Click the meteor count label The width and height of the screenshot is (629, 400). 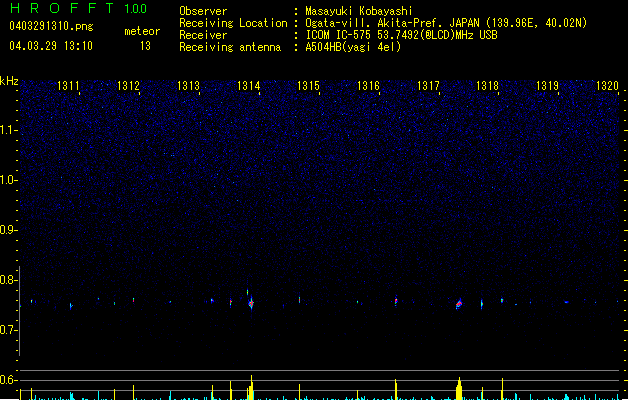point(142,31)
